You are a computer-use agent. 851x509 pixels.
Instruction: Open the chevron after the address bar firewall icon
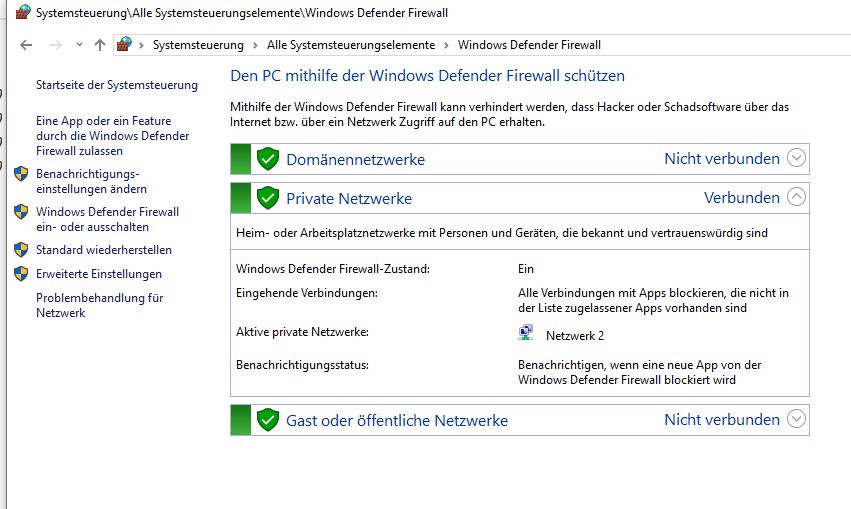pyautogui.click(x=141, y=45)
